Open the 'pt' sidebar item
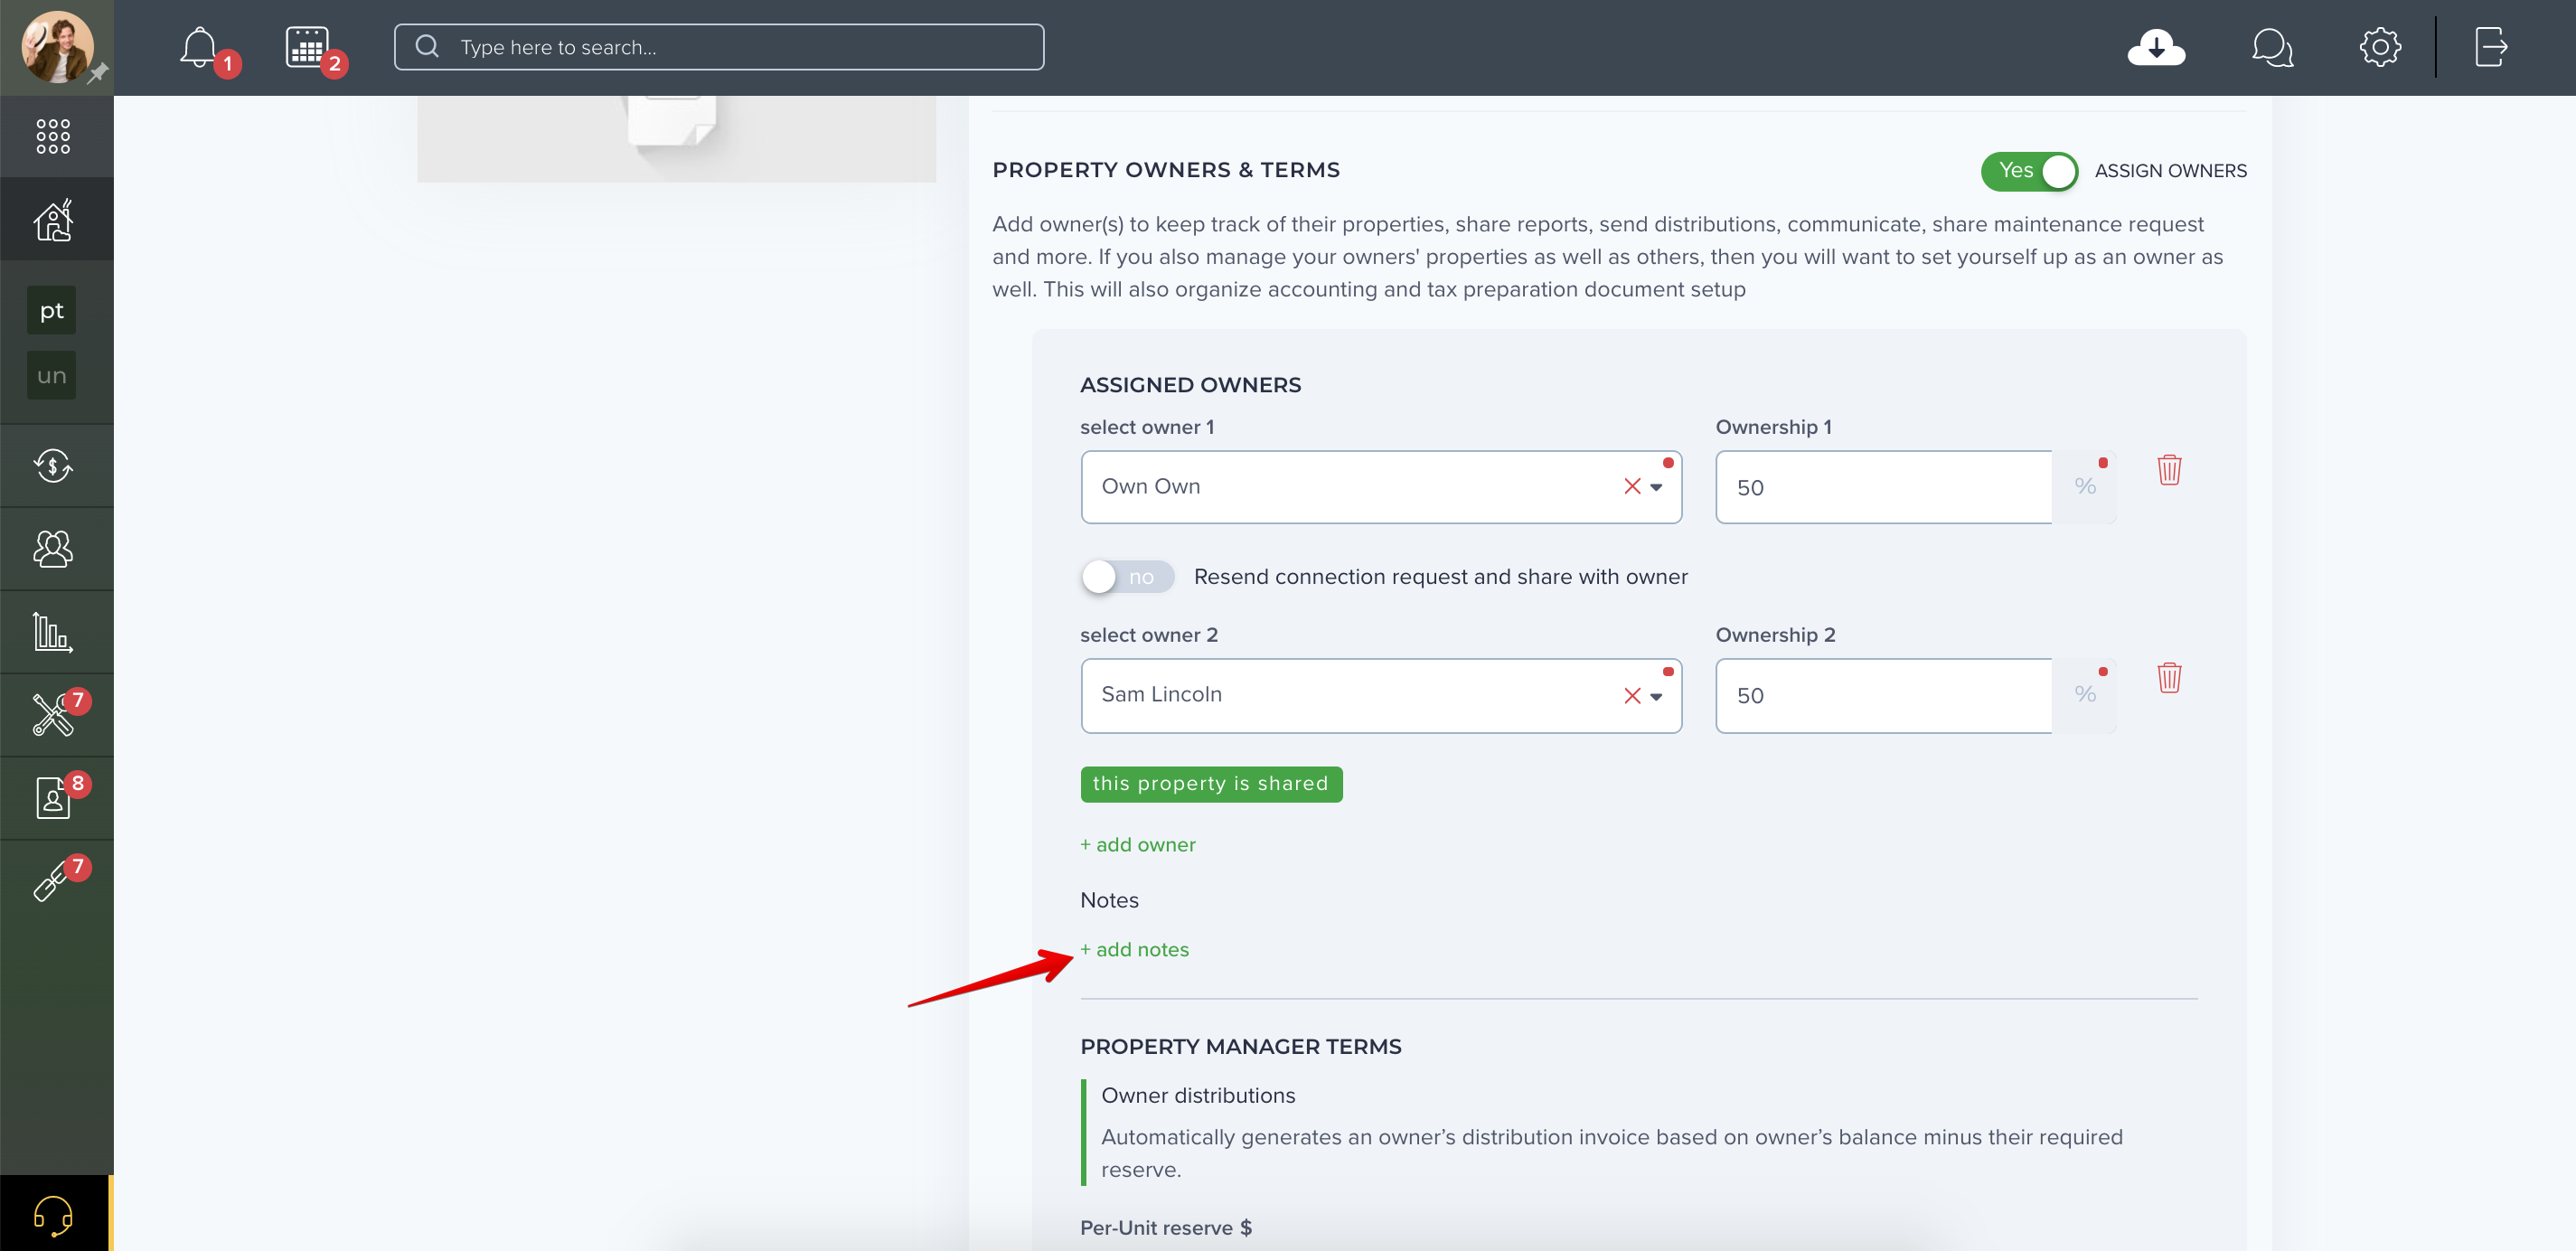This screenshot has width=2576, height=1251. pyautogui.click(x=51, y=311)
